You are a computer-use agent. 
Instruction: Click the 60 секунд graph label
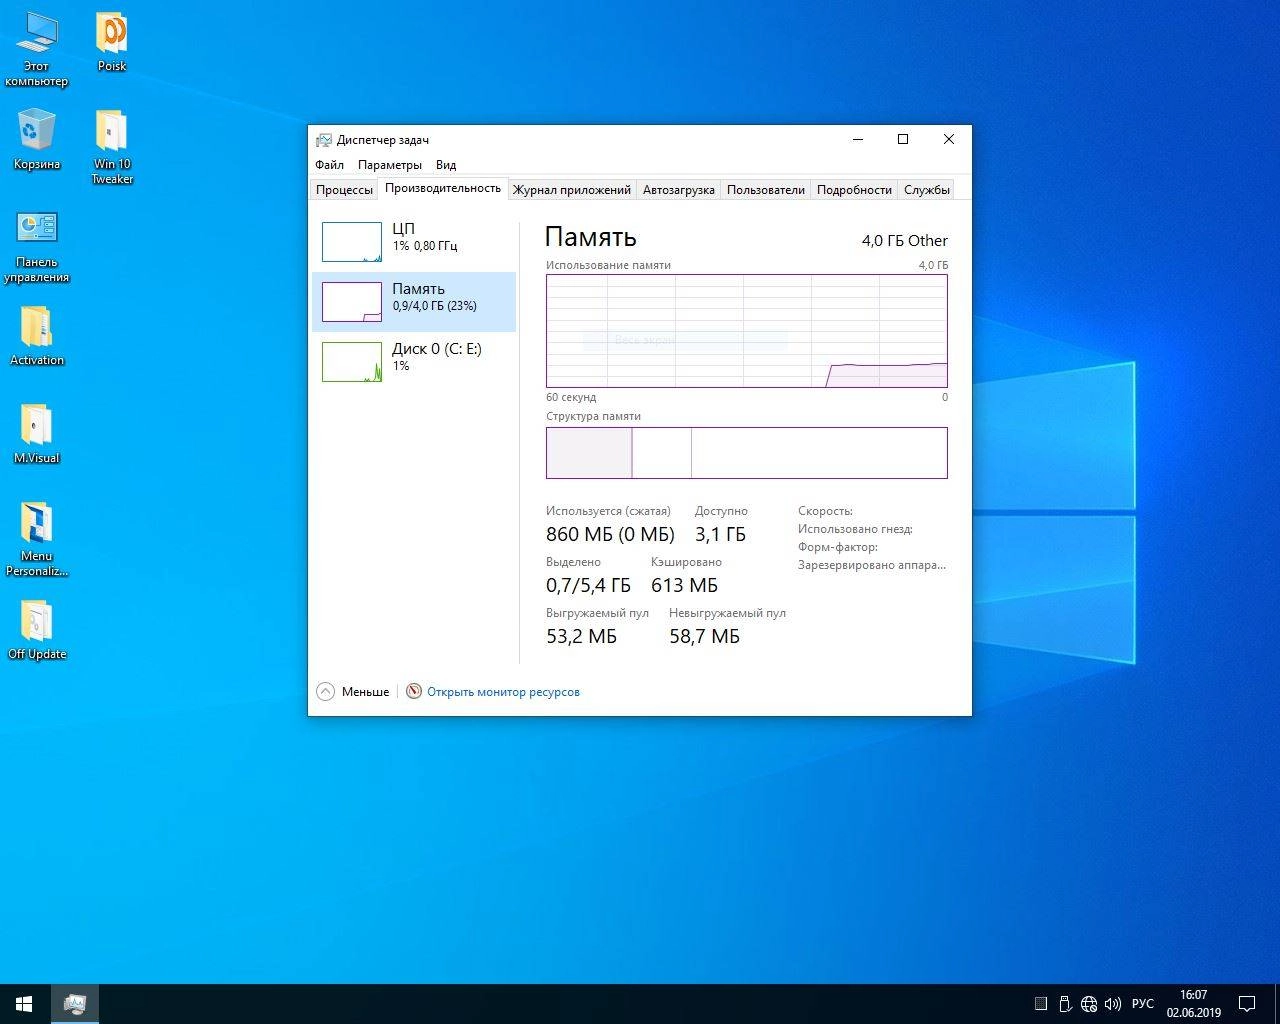[571, 397]
